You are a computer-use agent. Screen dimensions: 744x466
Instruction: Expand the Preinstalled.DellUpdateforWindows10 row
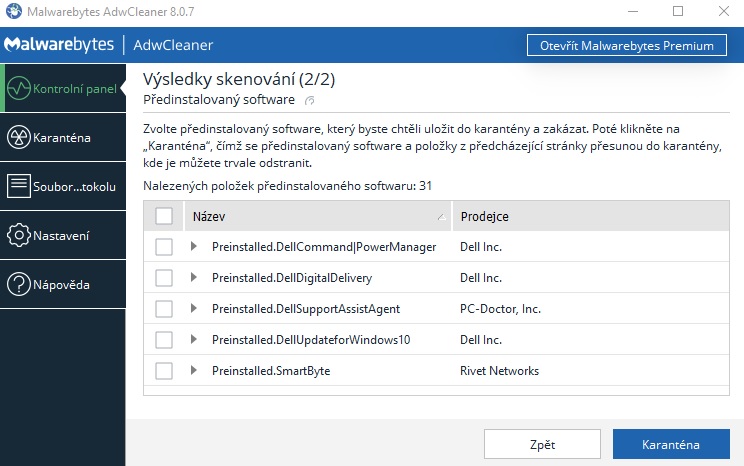(194, 339)
